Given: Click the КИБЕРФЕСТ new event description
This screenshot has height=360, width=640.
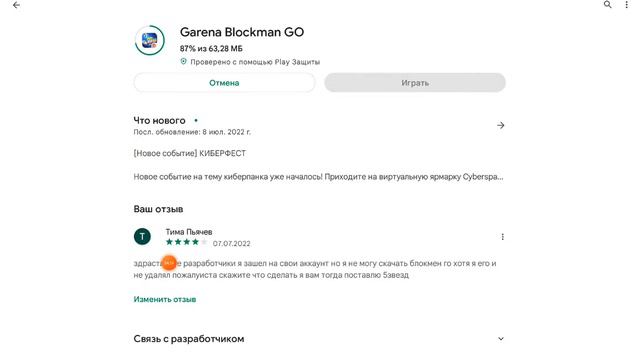Looking at the screenshot, I should tap(190, 153).
